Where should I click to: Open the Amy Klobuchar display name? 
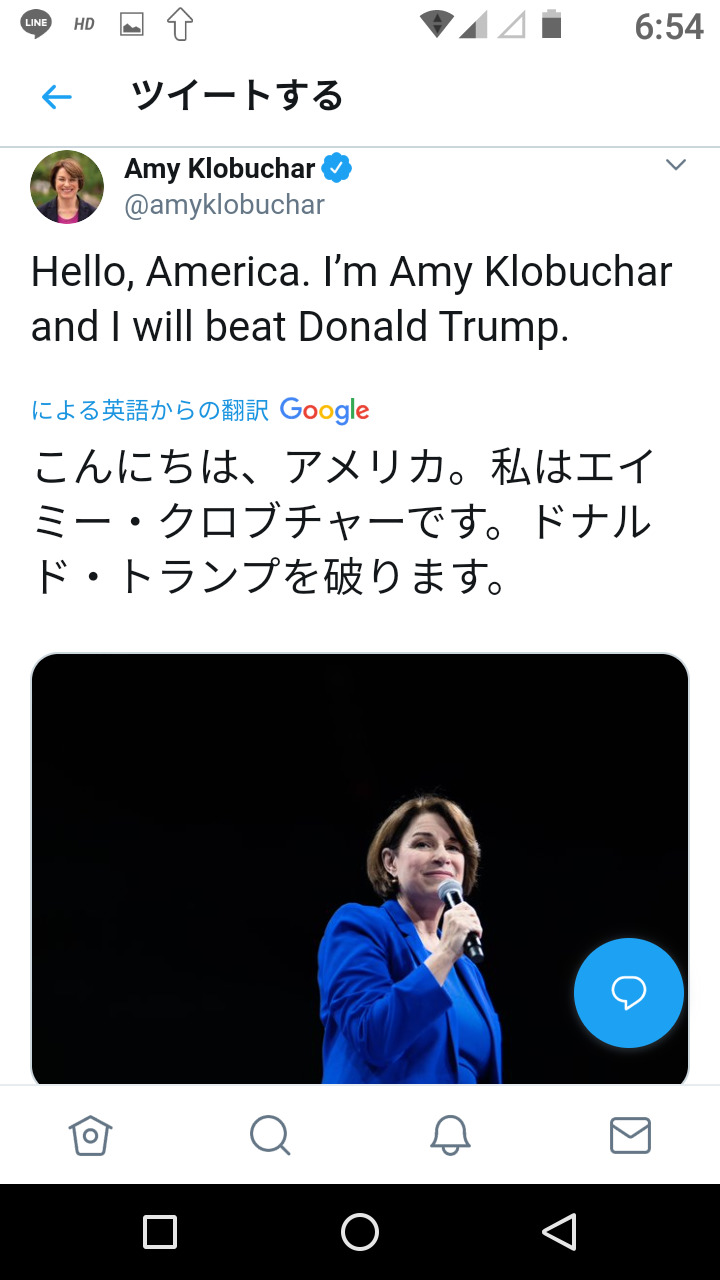click(219, 169)
